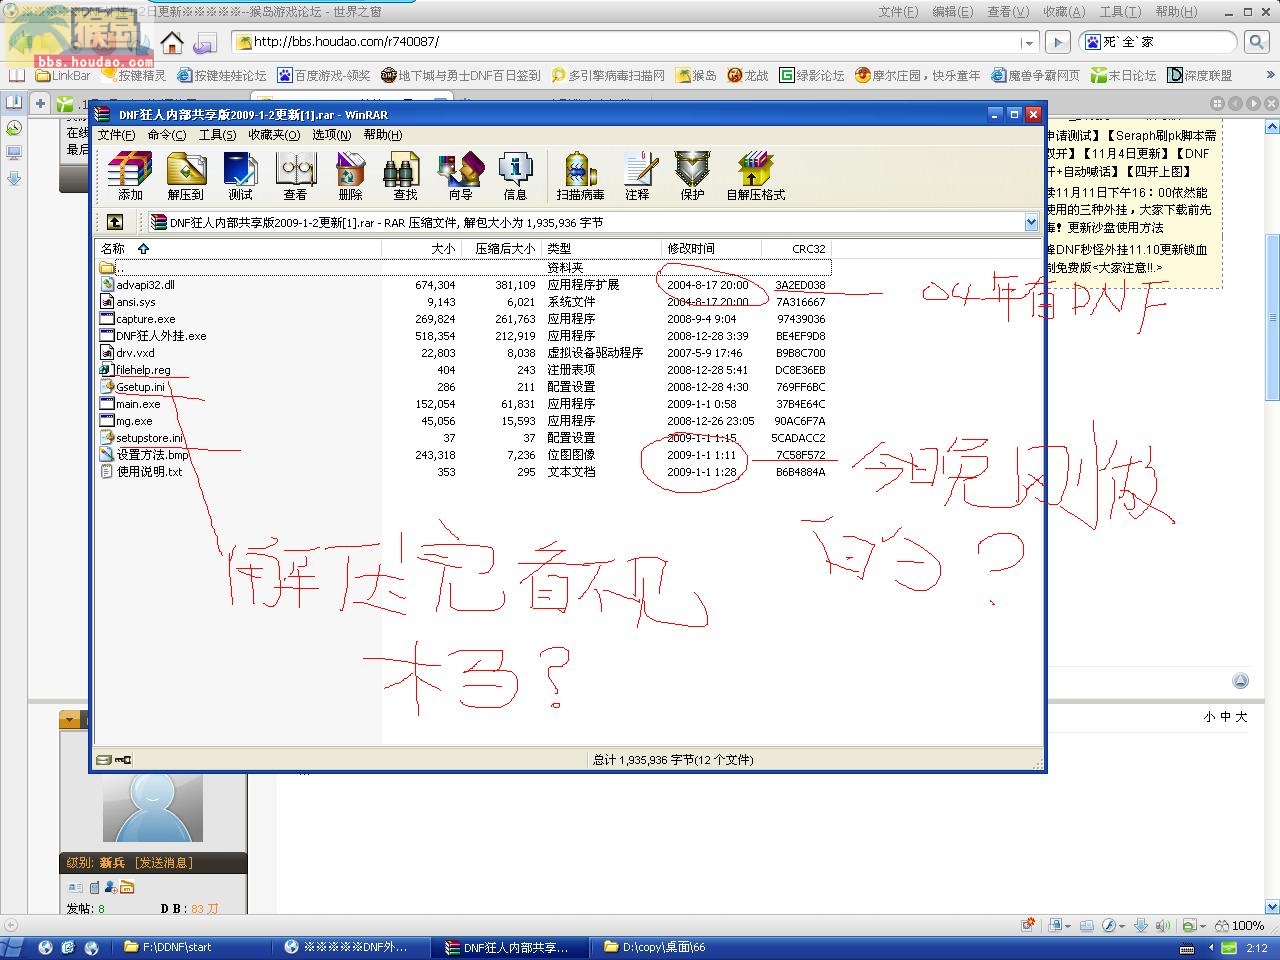Click the 扫描病毒 (Virus Scan) icon

click(580, 176)
